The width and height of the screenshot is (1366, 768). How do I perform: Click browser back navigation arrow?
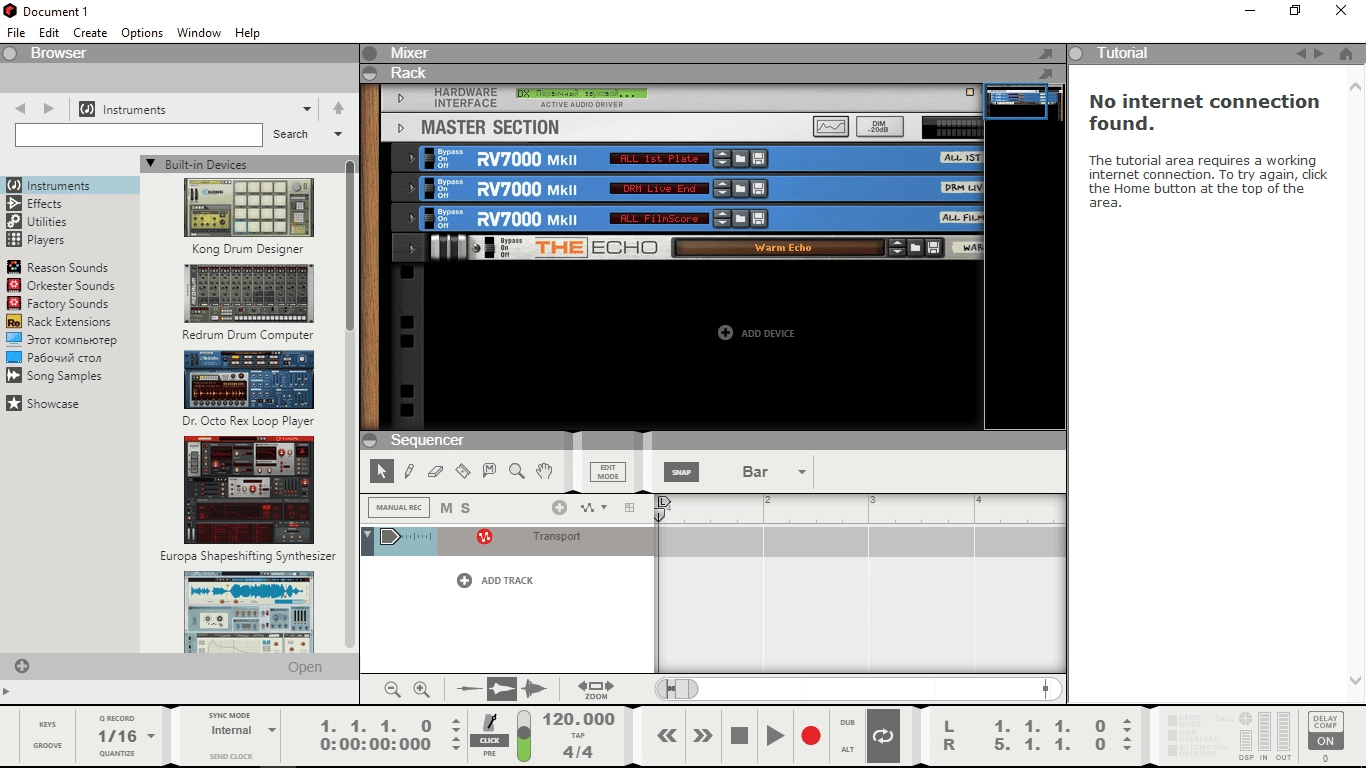coord(20,109)
